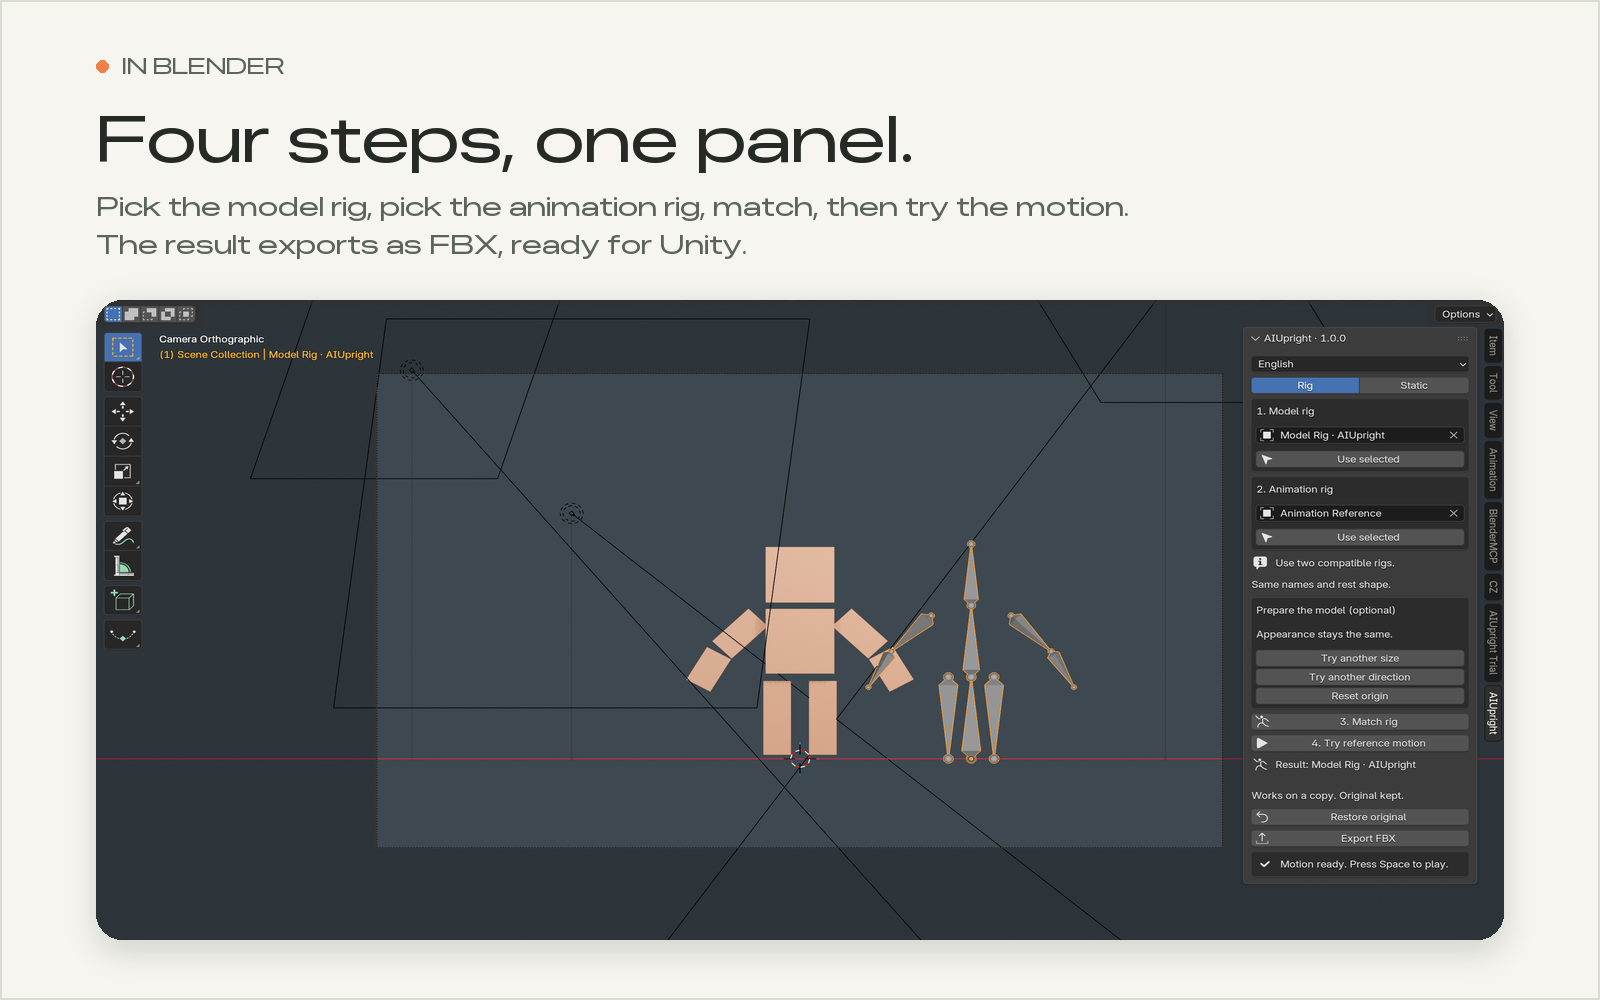The image size is (1600, 1000).
Task: Switch panel mode to Static
Action: coord(1414,385)
